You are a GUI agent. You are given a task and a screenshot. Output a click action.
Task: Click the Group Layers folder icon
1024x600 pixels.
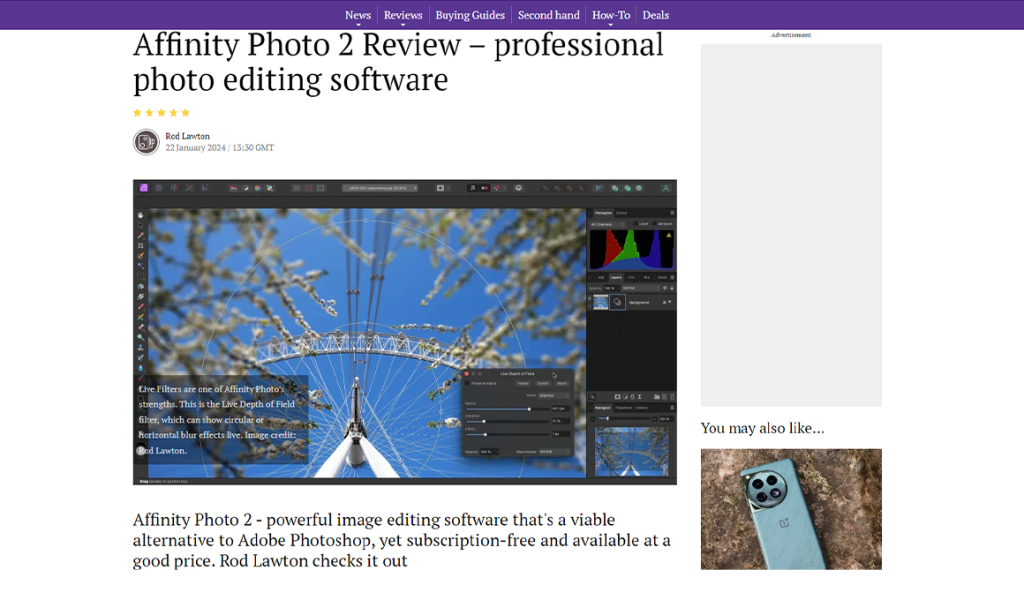click(x=656, y=396)
